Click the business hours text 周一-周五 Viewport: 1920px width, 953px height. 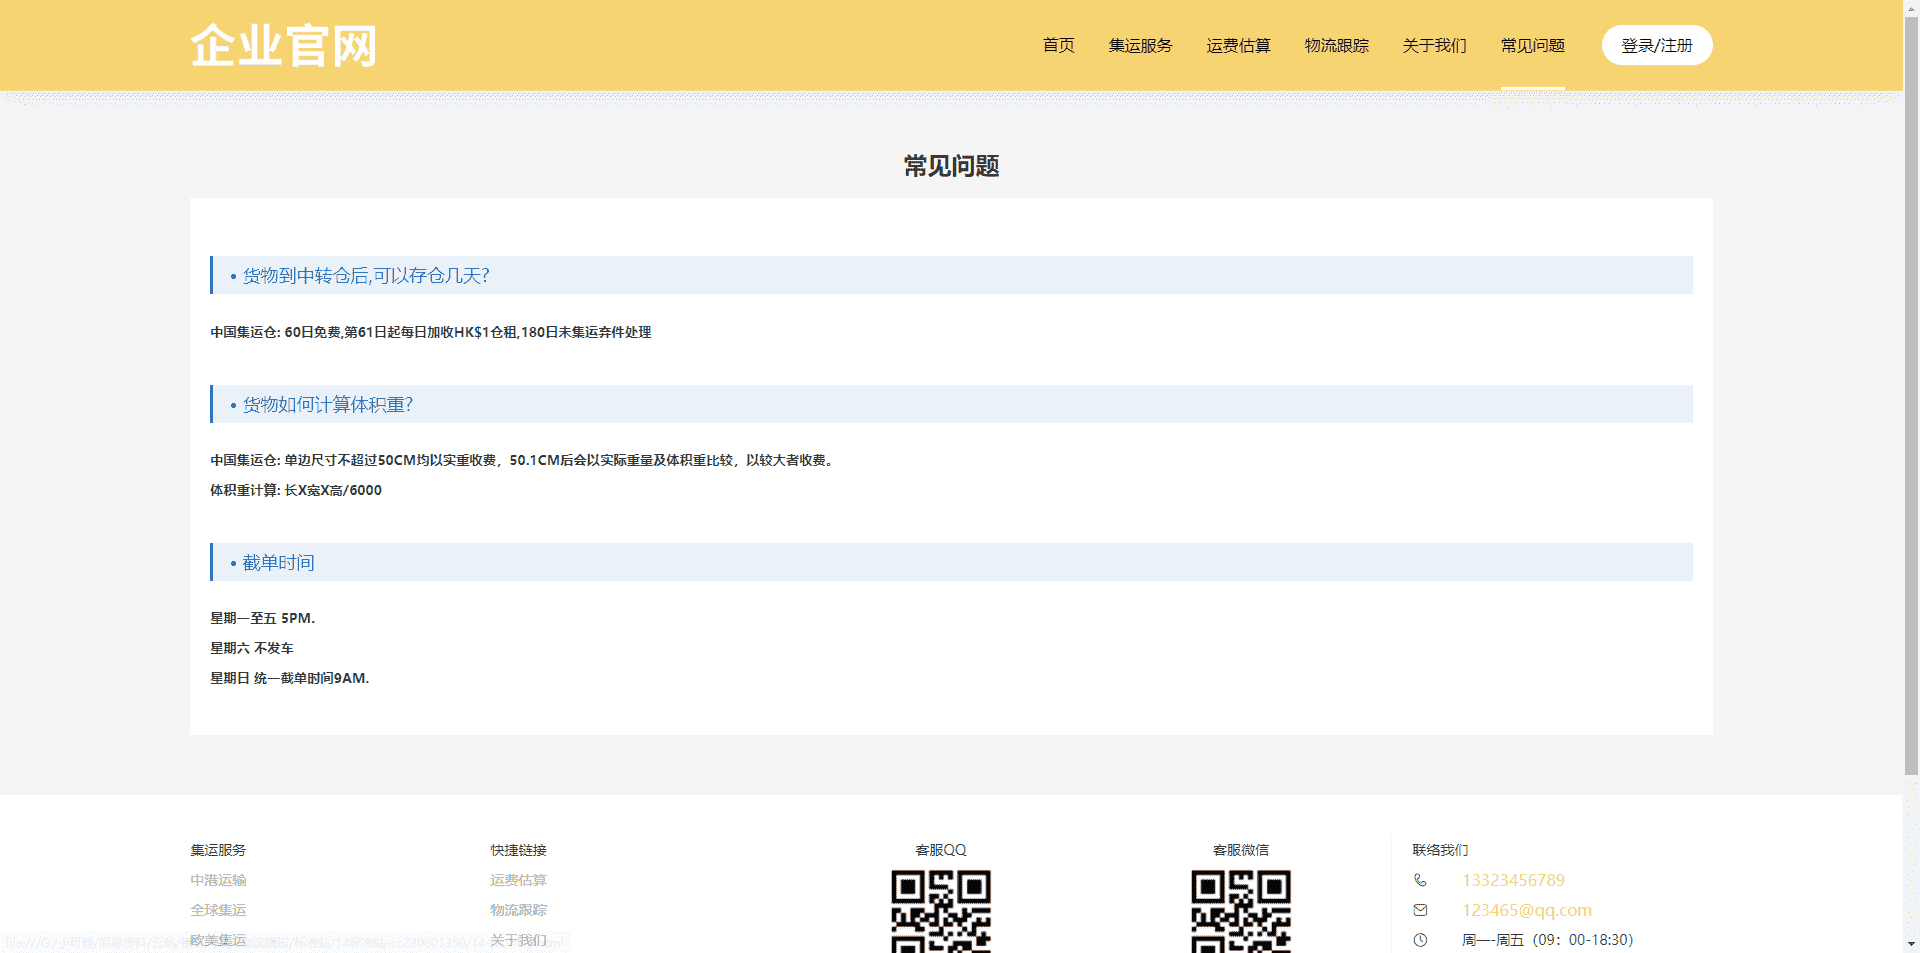[x=1548, y=940]
